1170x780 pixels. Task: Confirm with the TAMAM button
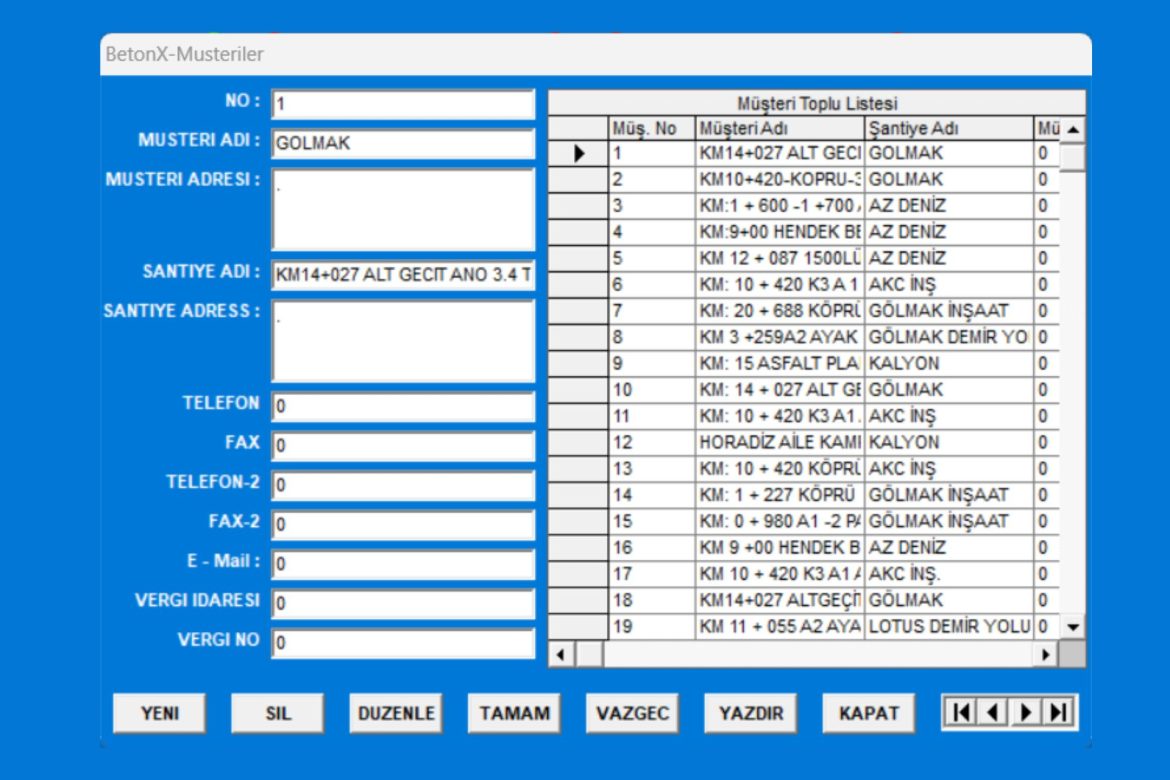click(514, 713)
